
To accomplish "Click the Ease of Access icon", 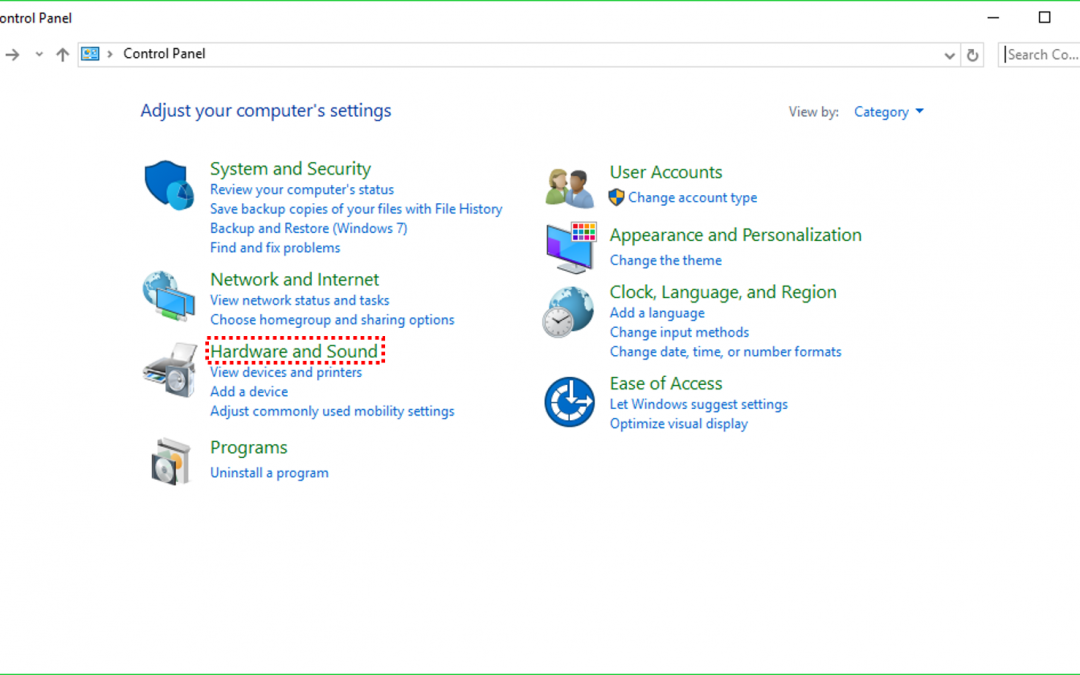I will [569, 402].
